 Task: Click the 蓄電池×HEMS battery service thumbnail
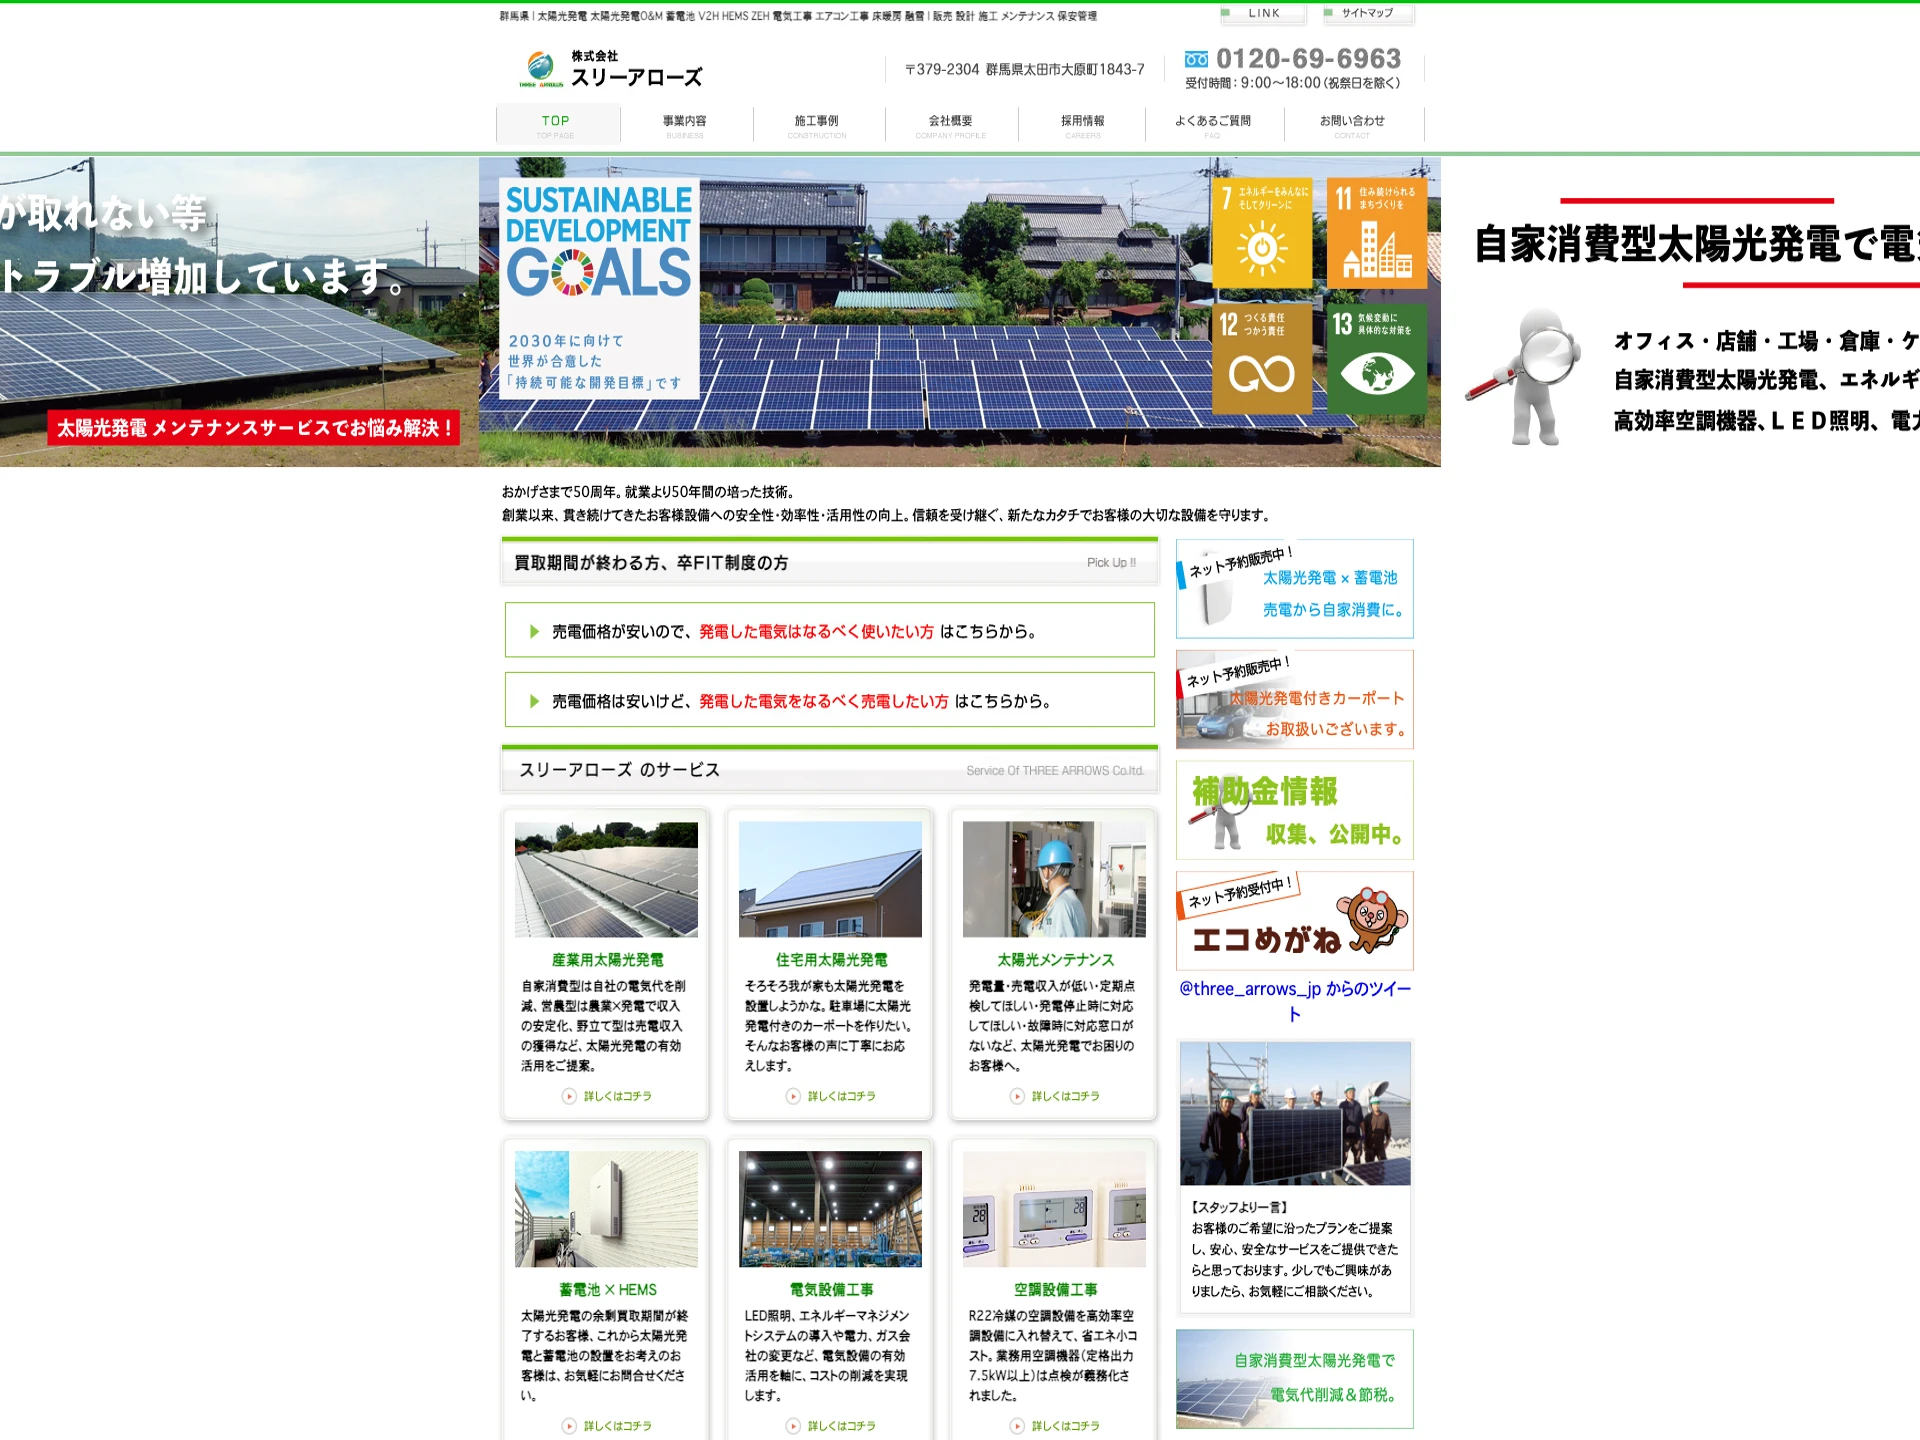point(604,1208)
